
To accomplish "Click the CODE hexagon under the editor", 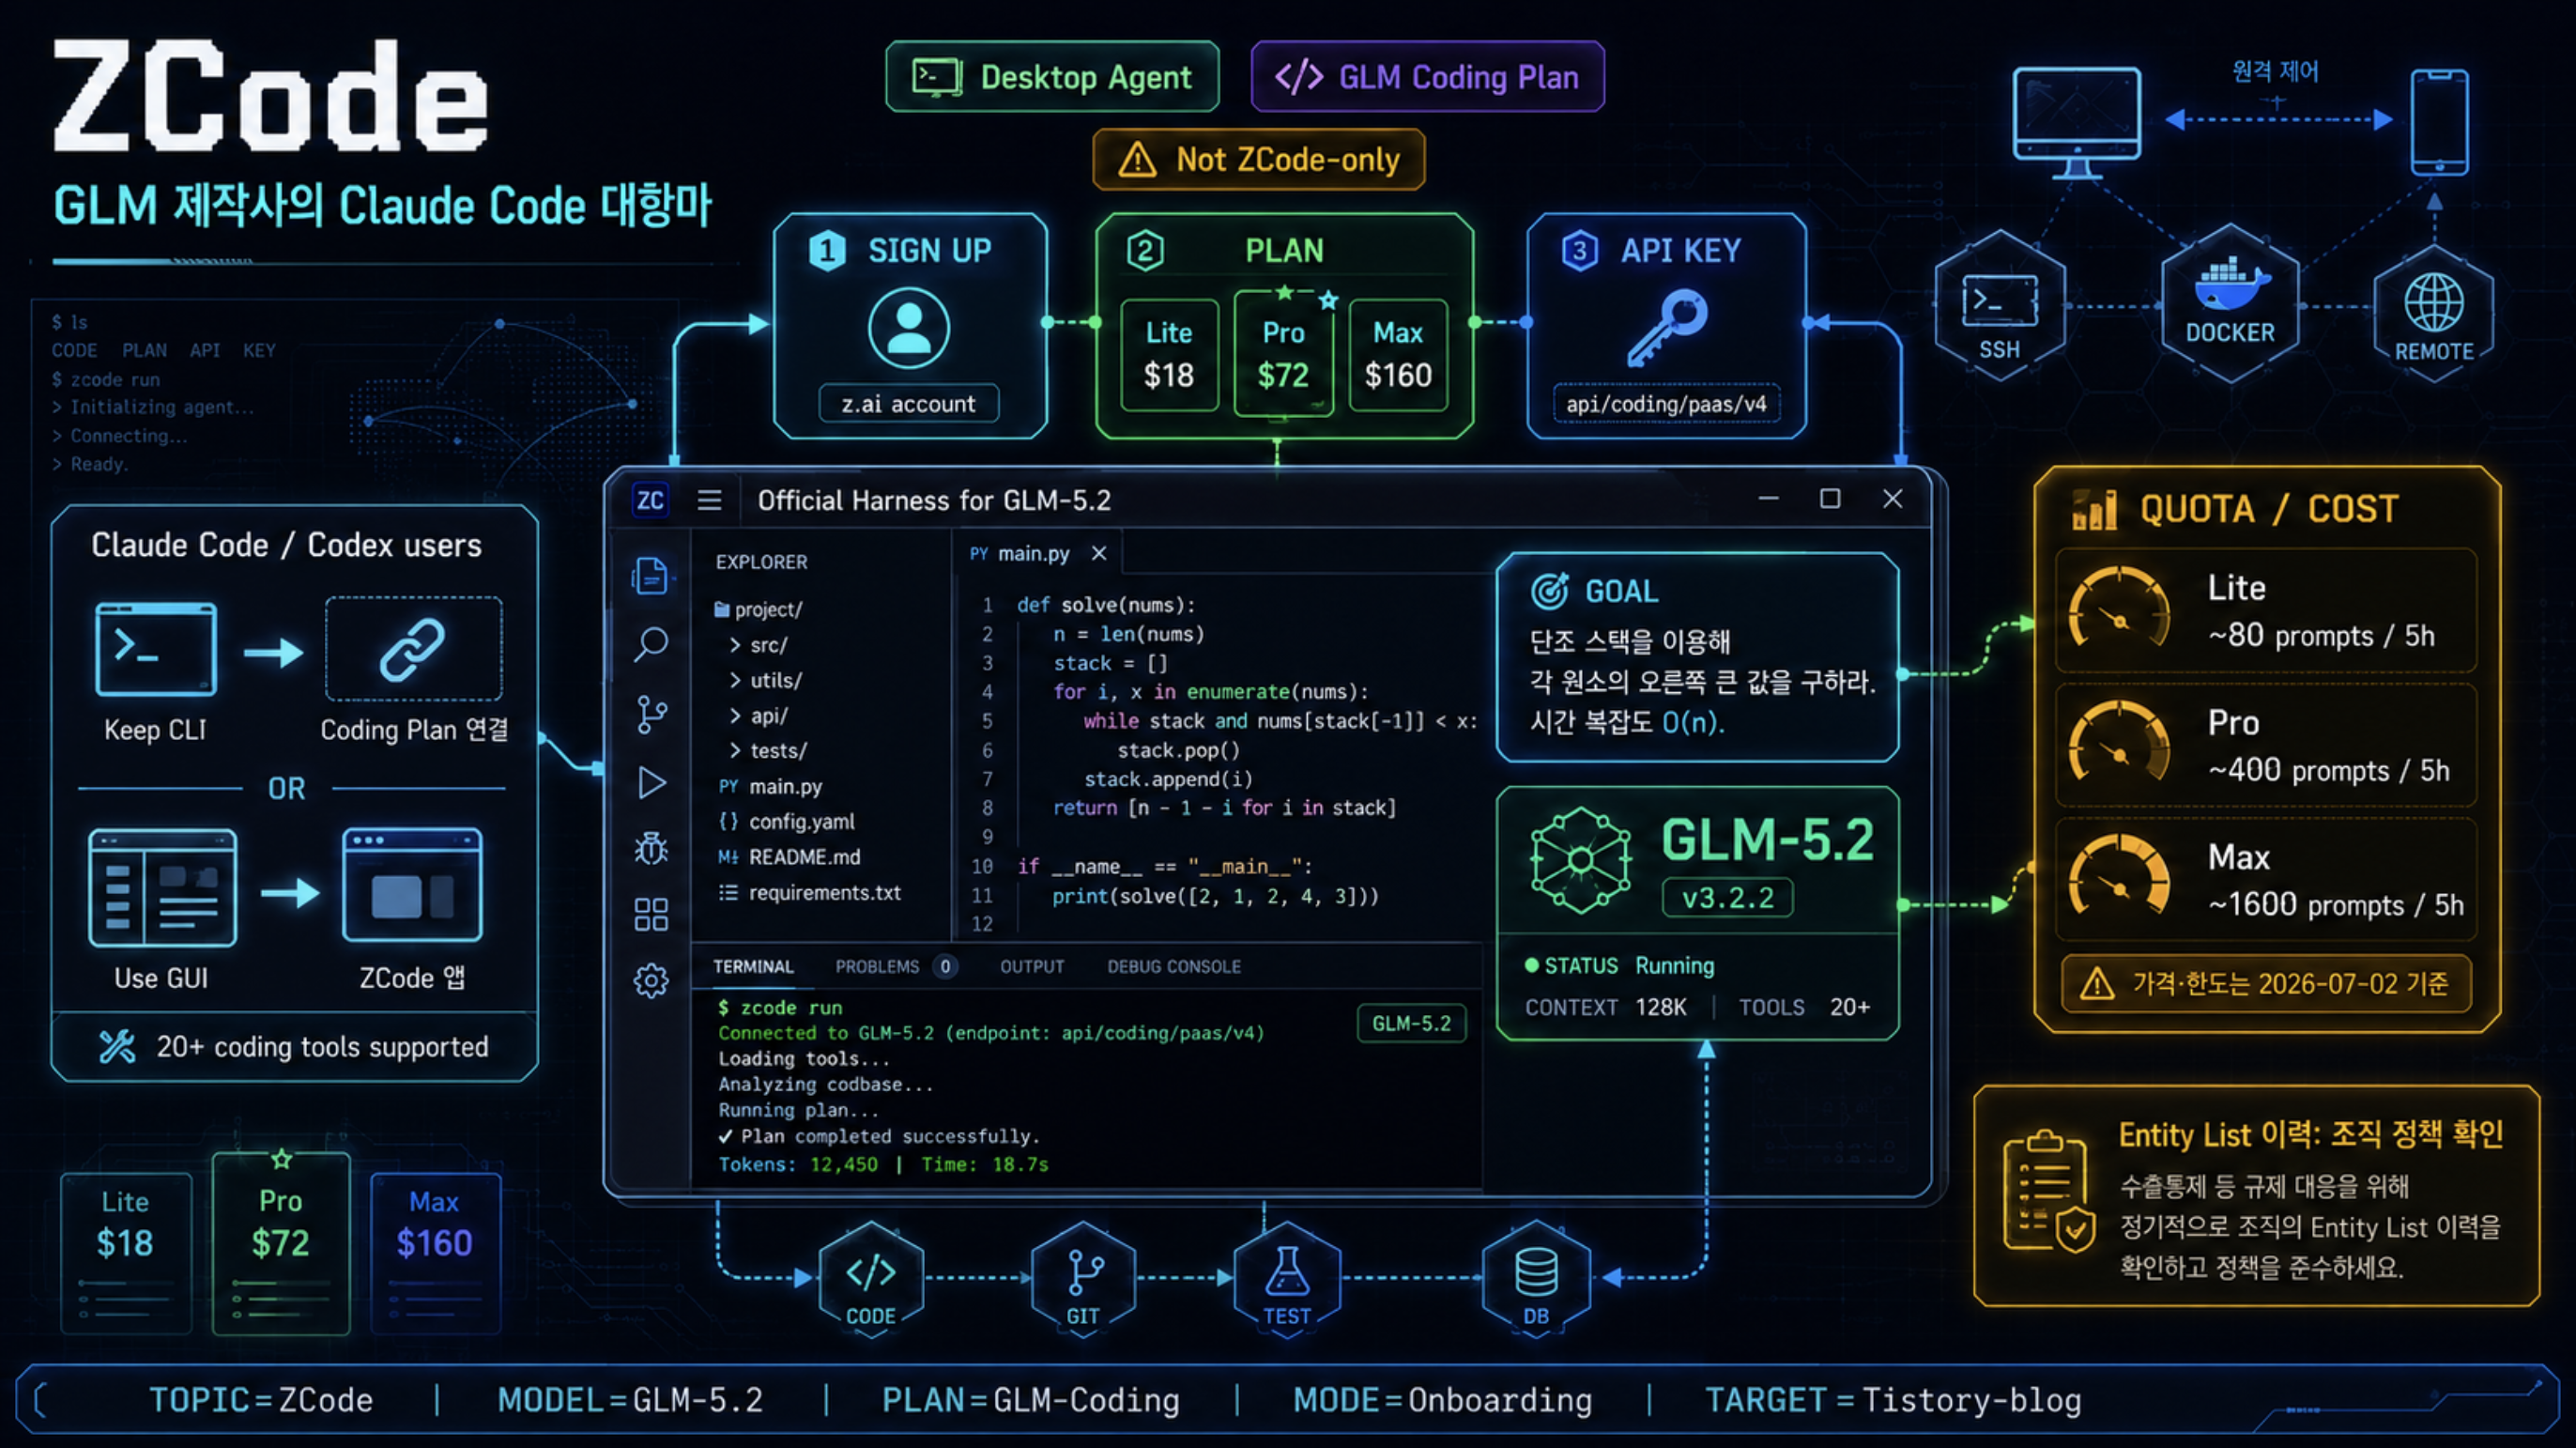I will click(871, 1279).
